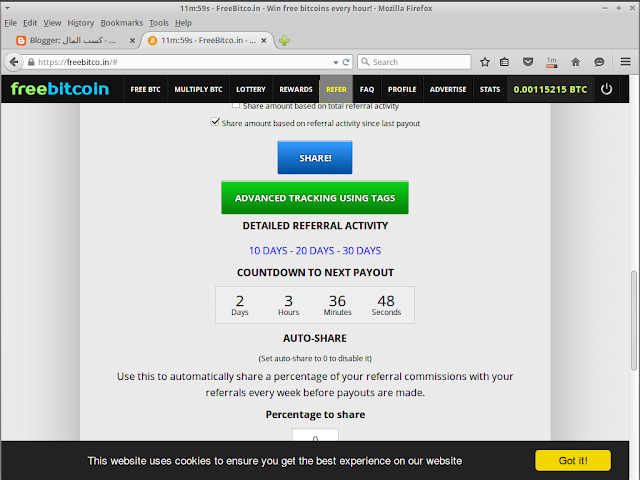Click the 1m timer addon icon

(x=552, y=62)
